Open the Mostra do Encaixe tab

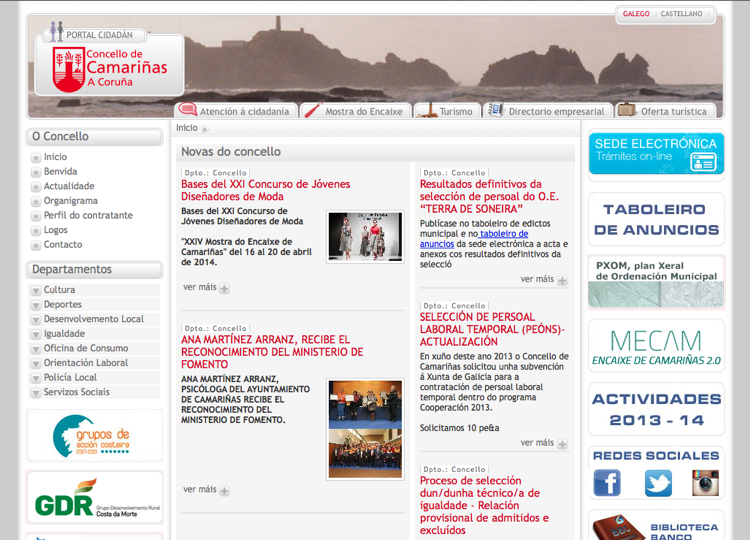coord(355,110)
